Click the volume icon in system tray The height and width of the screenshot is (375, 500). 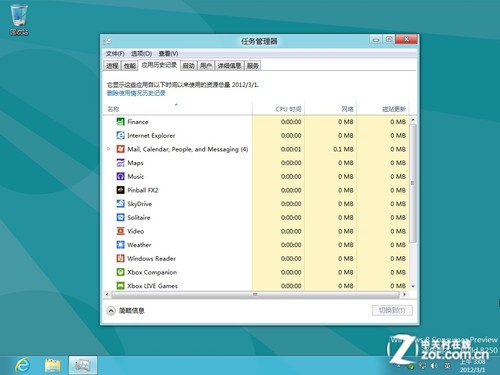pyautogui.click(x=434, y=366)
